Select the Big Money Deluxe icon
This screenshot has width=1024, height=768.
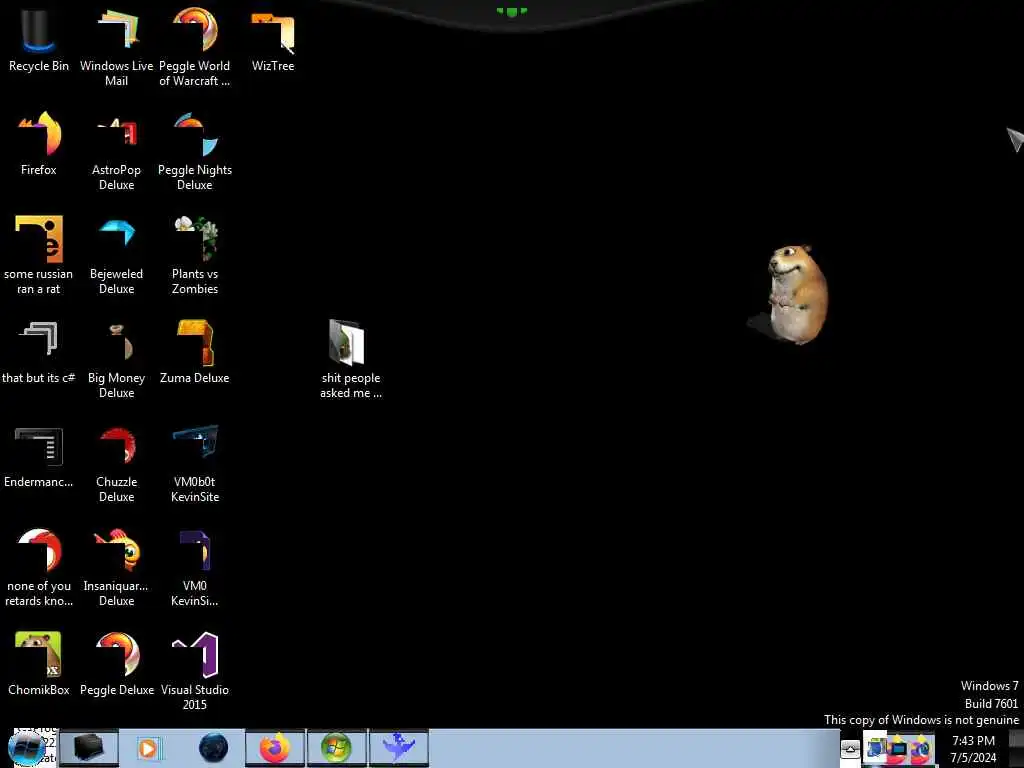(116, 359)
